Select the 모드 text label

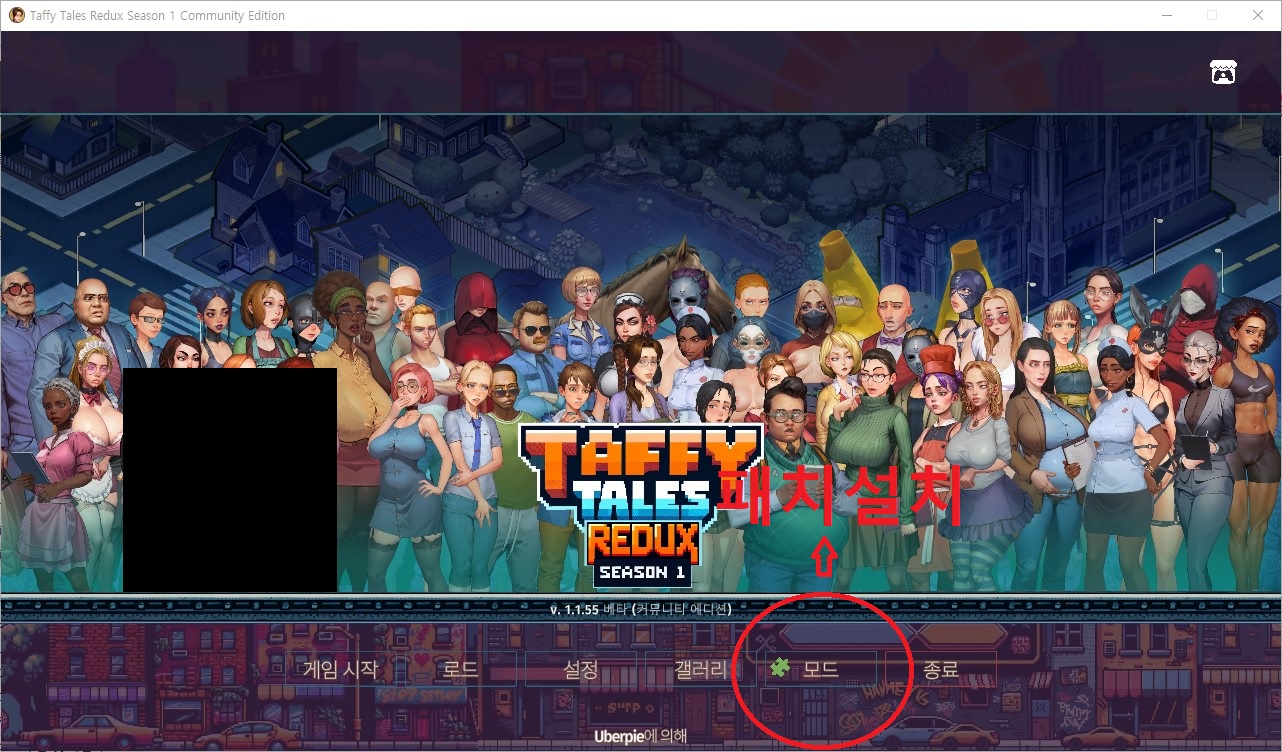point(821,669)
